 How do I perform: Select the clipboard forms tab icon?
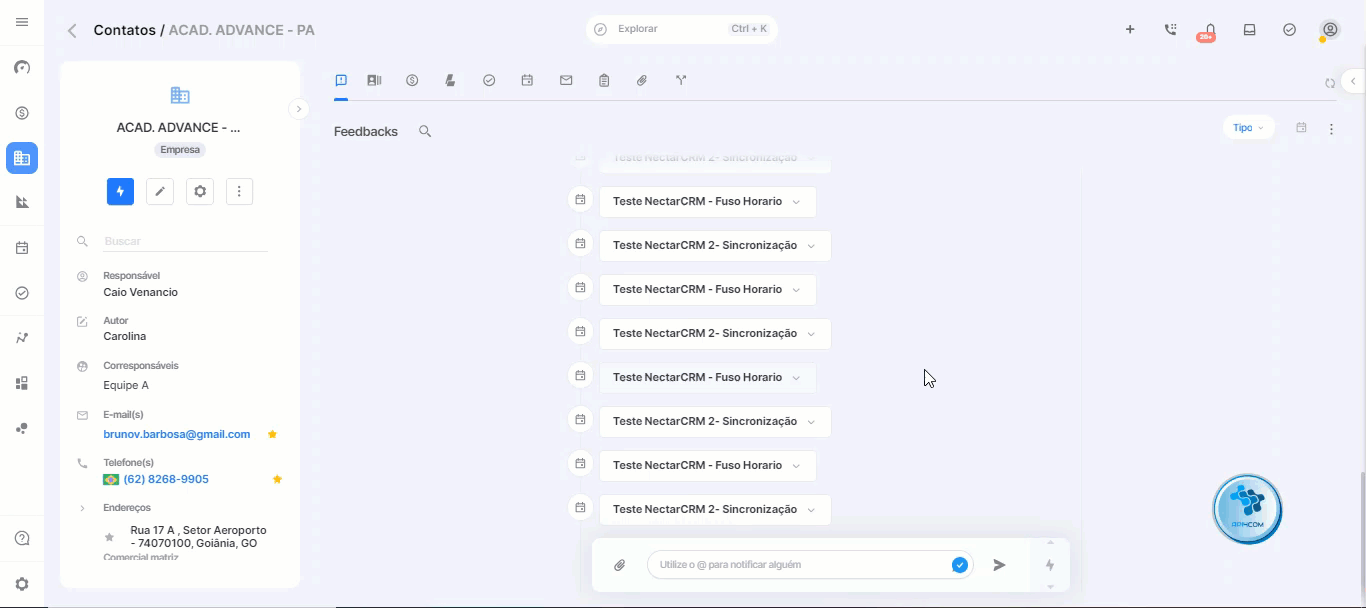(x=604, y=80)
